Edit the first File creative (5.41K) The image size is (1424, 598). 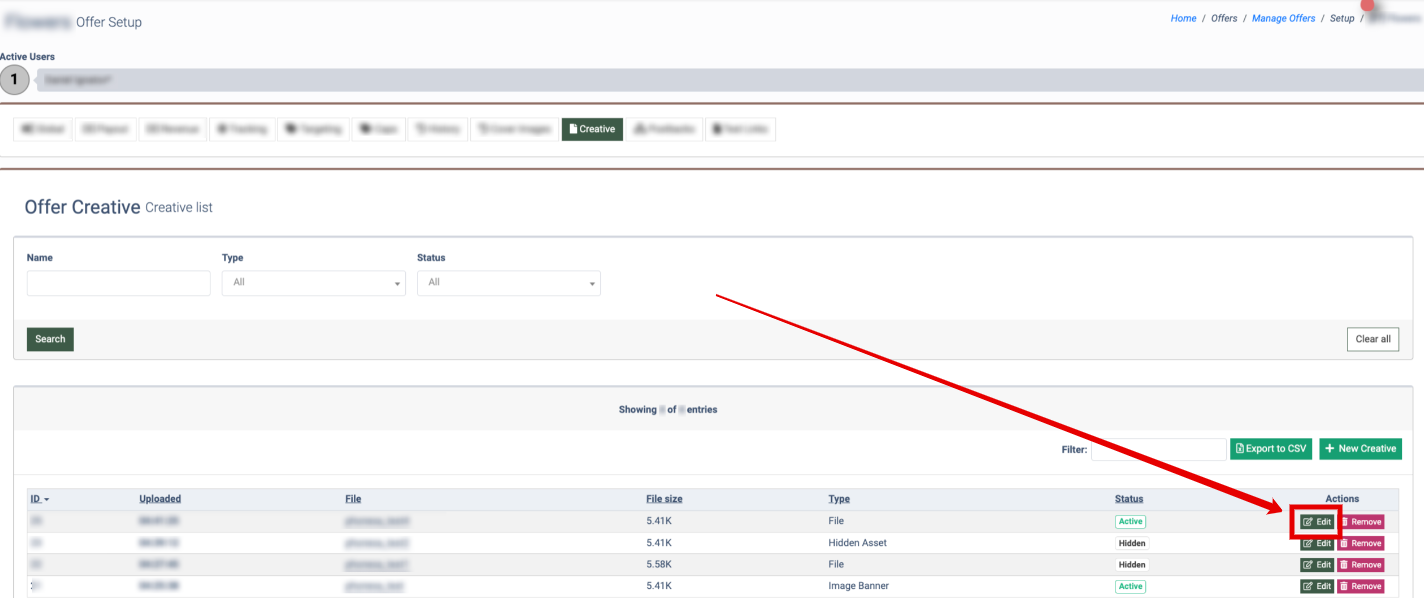[1317, 522]
